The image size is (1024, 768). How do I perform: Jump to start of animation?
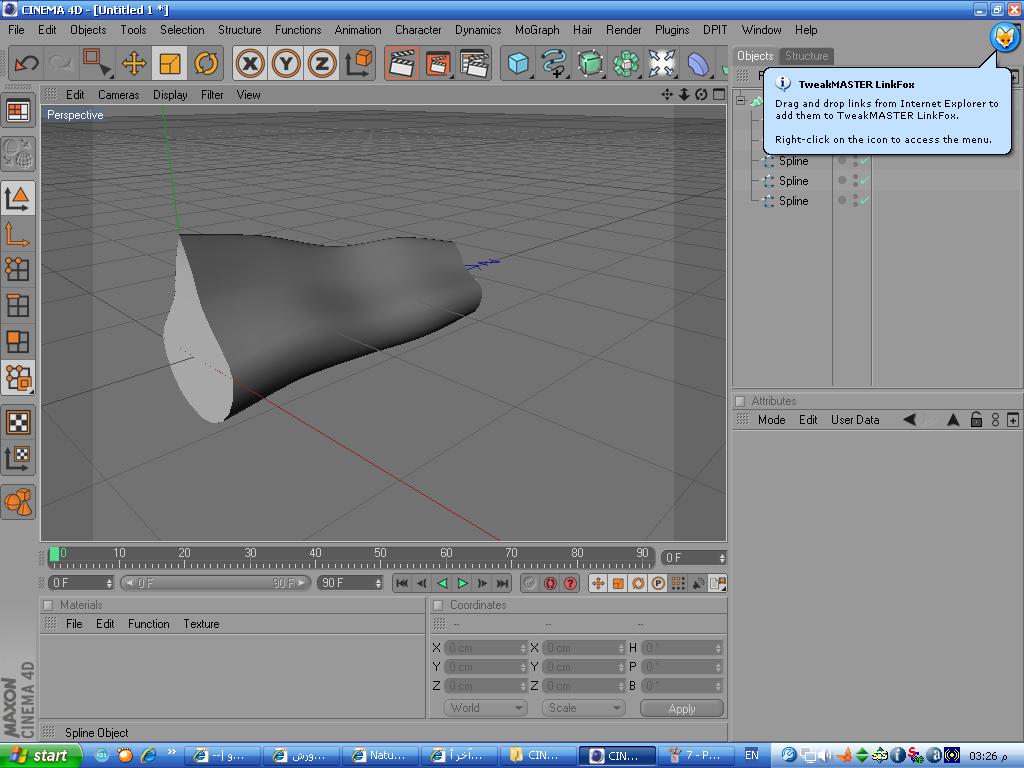[x=402, y=583]
